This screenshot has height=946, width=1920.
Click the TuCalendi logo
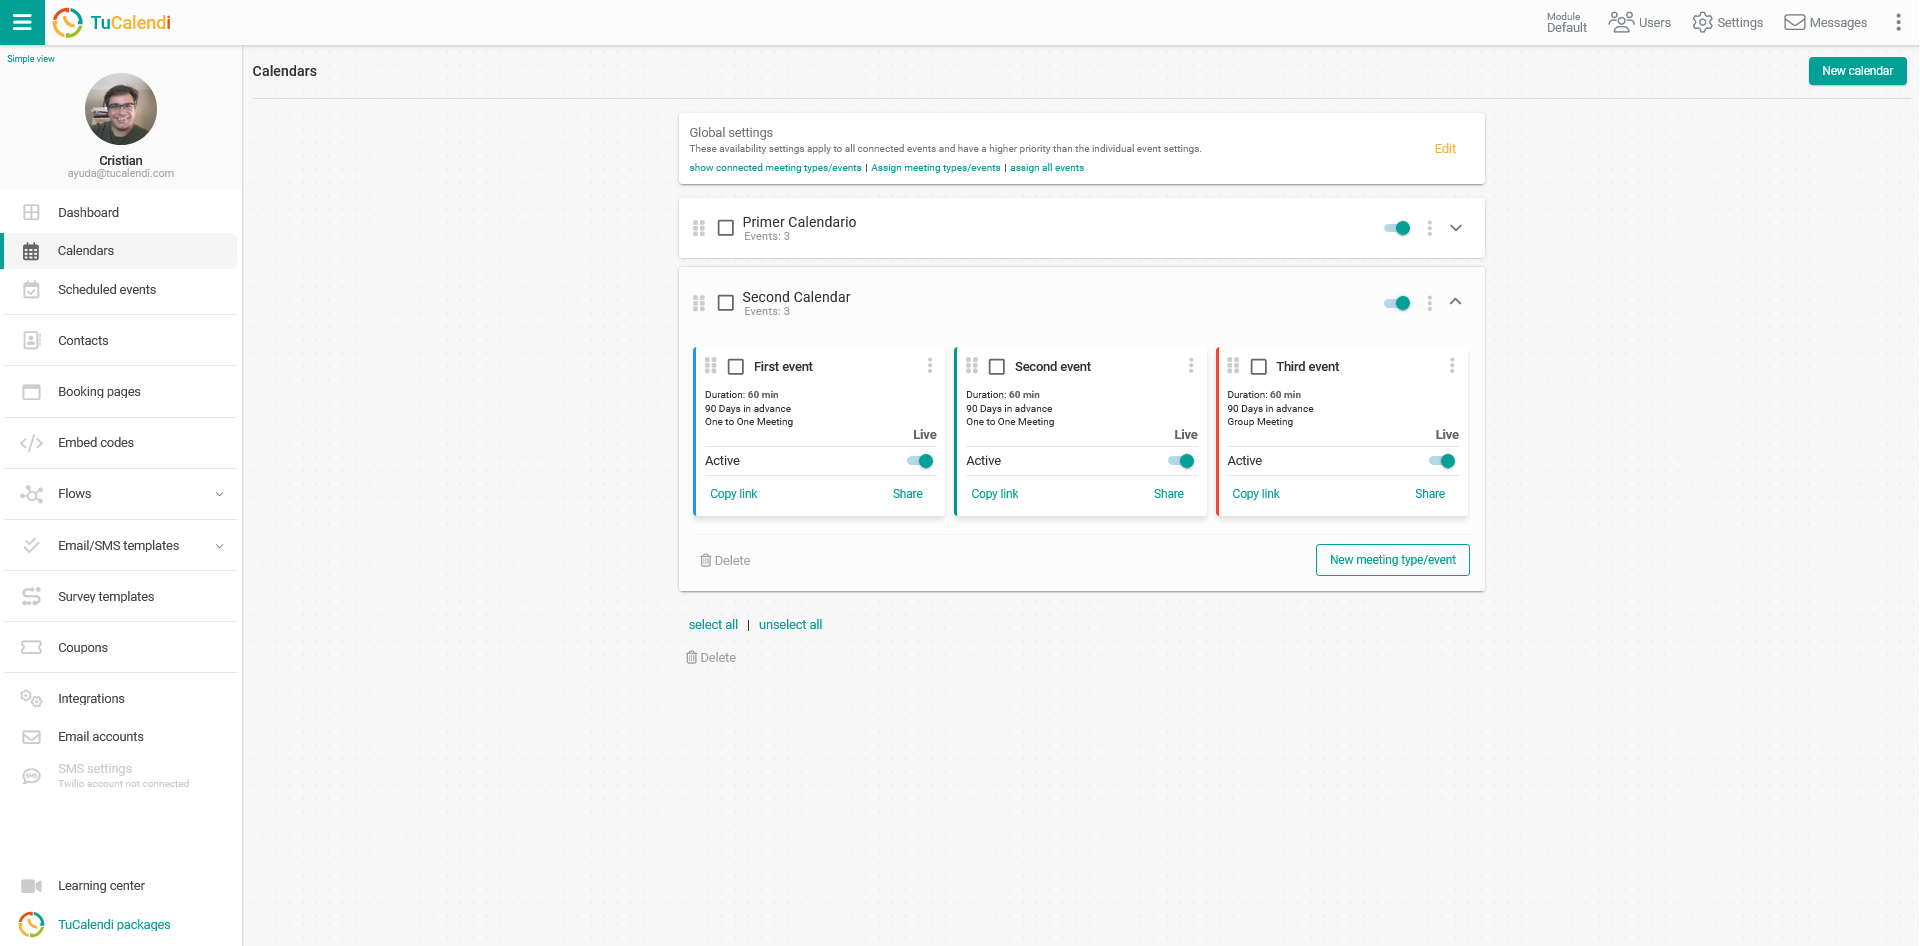(x=112, y=22)
